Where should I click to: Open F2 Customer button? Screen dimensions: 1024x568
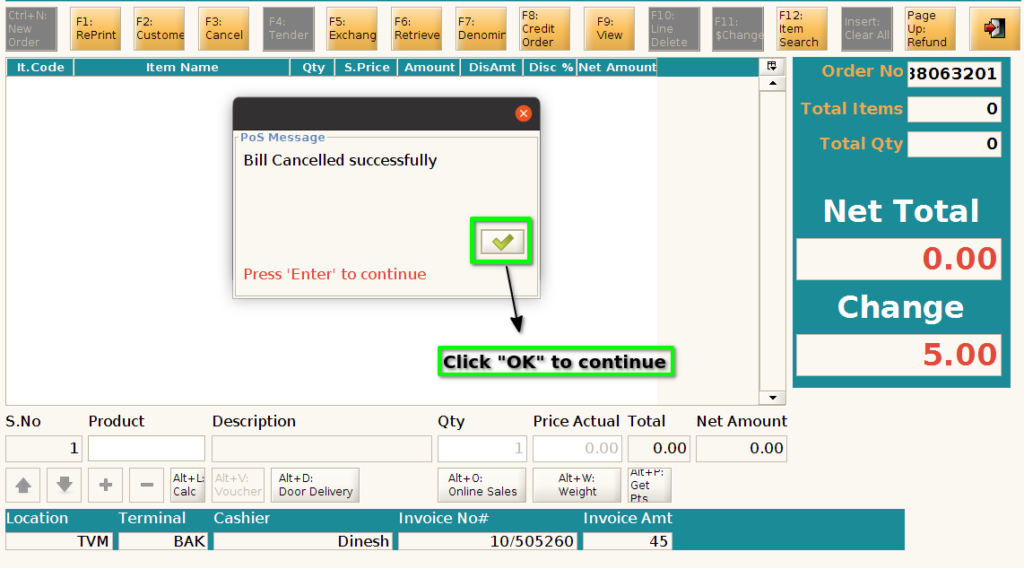pyautogui.click(x=159, y=29)
